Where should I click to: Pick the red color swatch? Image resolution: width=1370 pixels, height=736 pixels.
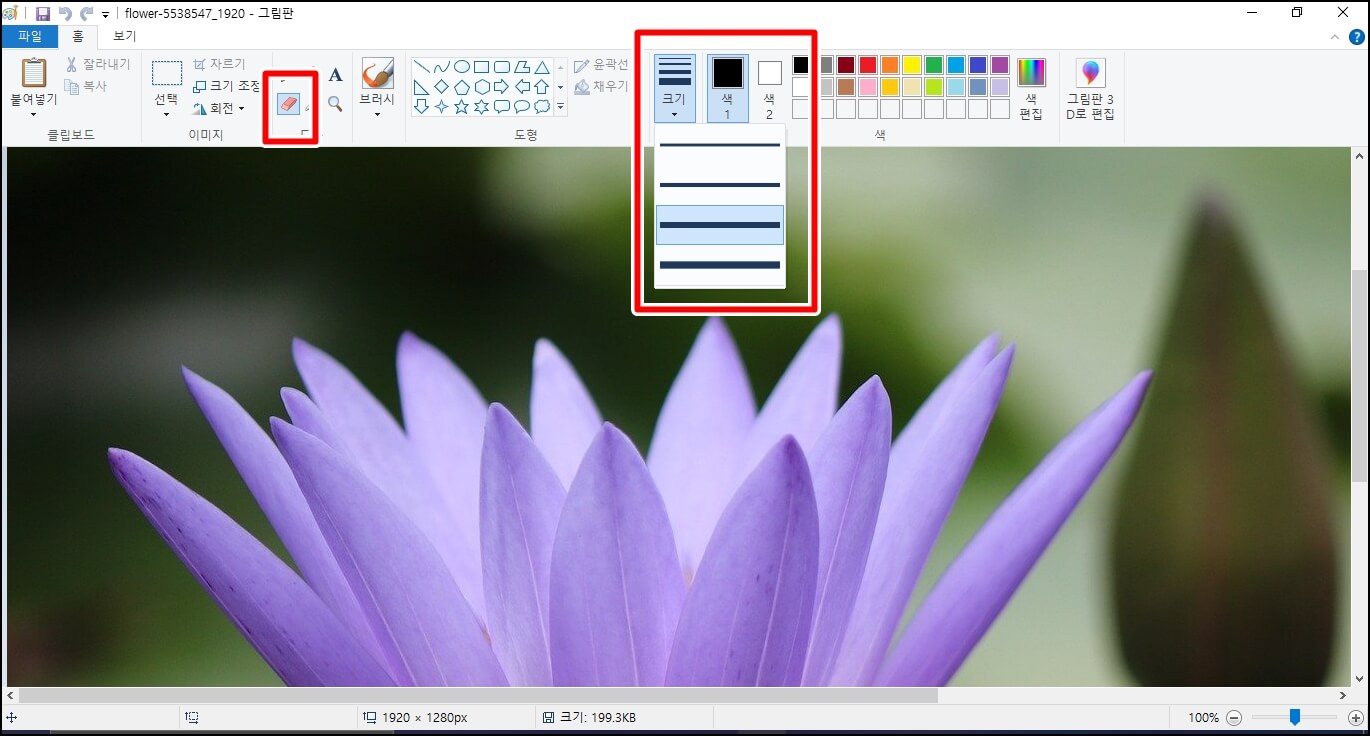point(868,65)
